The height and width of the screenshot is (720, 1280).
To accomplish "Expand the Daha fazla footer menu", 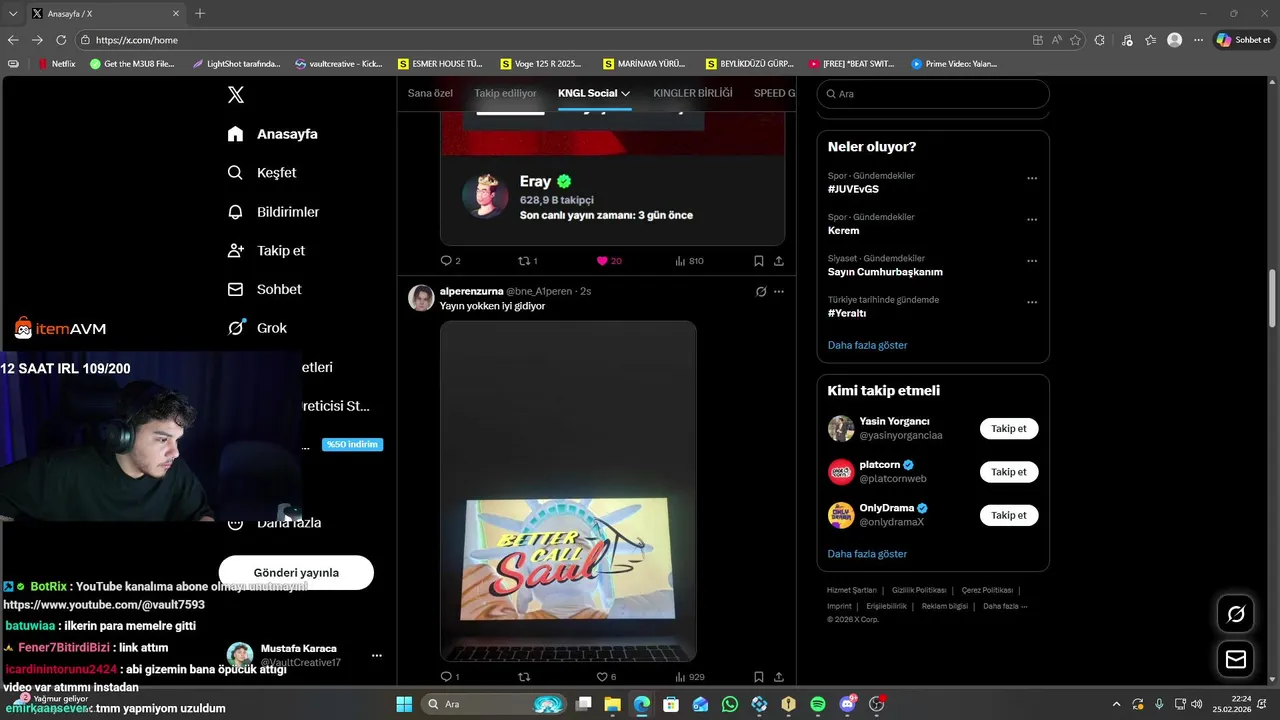I will [1005, 606].
